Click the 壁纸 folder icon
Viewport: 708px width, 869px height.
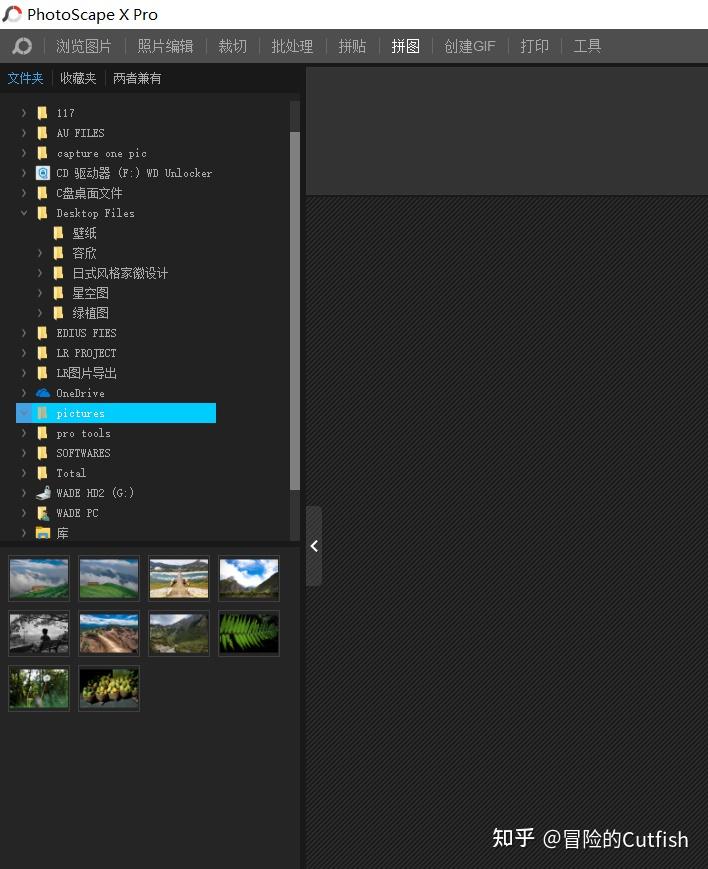(58, 233)
